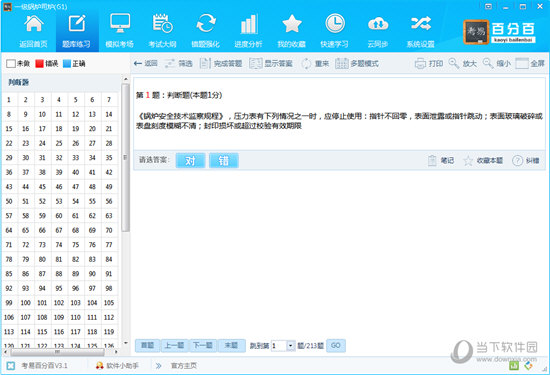Expand the double-chevron in status bar

[x=159, y=366]
